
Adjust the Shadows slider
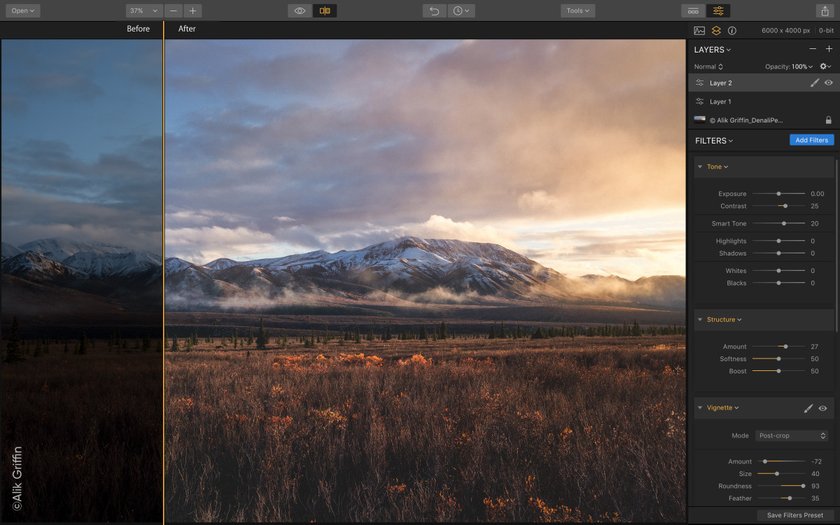click(x=778, y=253)
